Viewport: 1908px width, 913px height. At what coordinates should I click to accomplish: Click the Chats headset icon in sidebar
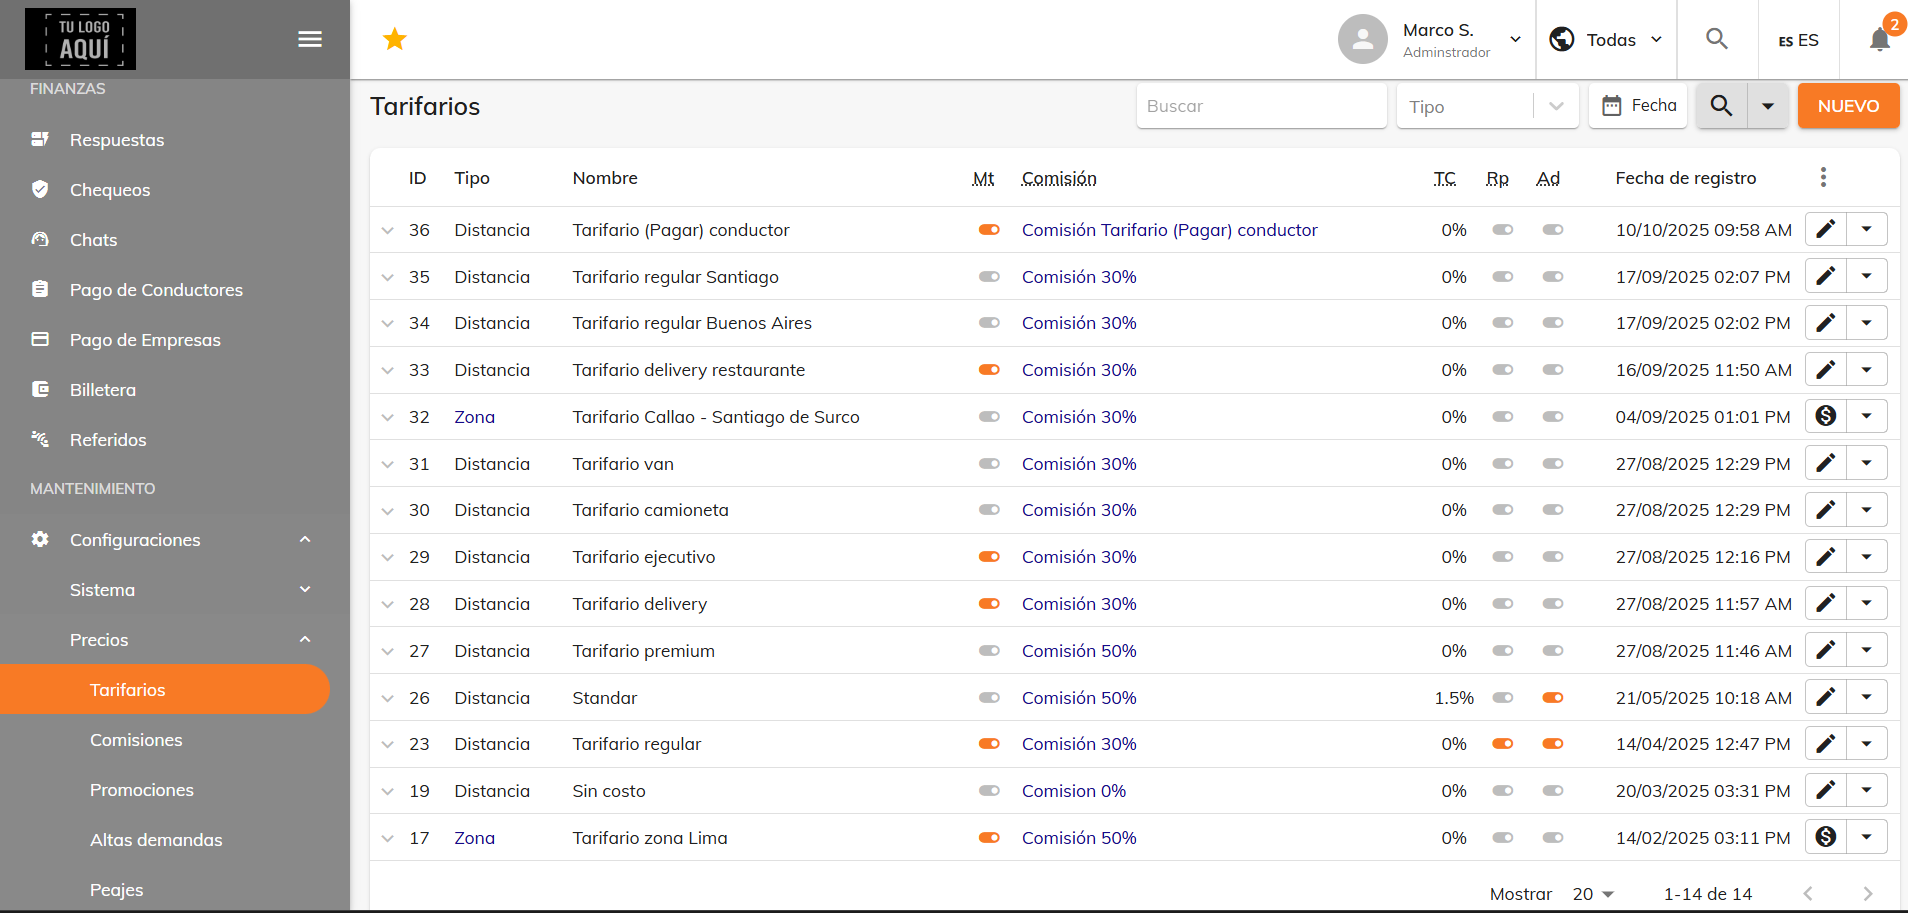40,239
